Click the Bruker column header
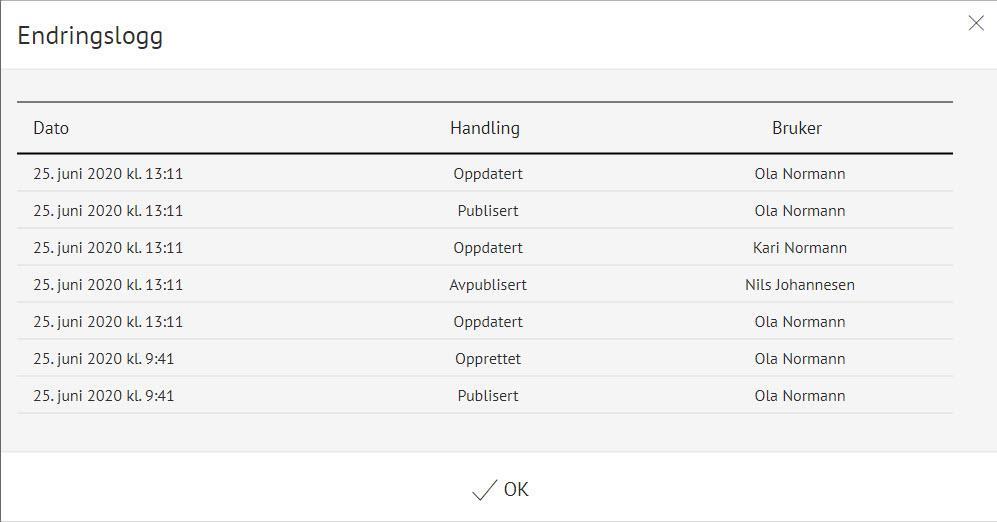 point(797,128)
